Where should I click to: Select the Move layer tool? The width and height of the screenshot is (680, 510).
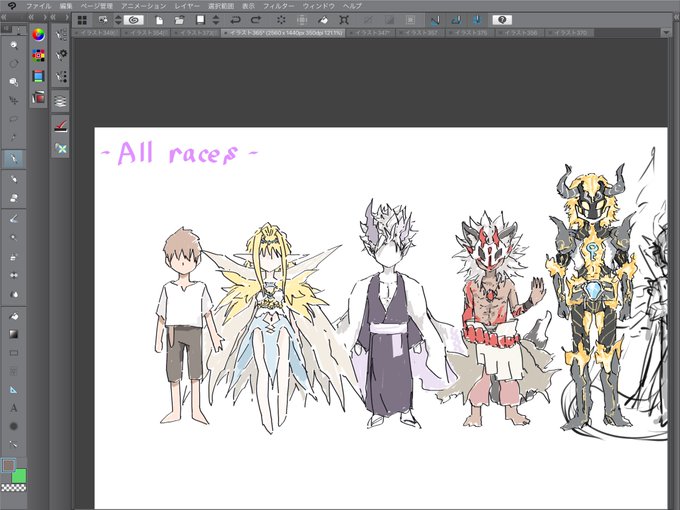point(14,101)
